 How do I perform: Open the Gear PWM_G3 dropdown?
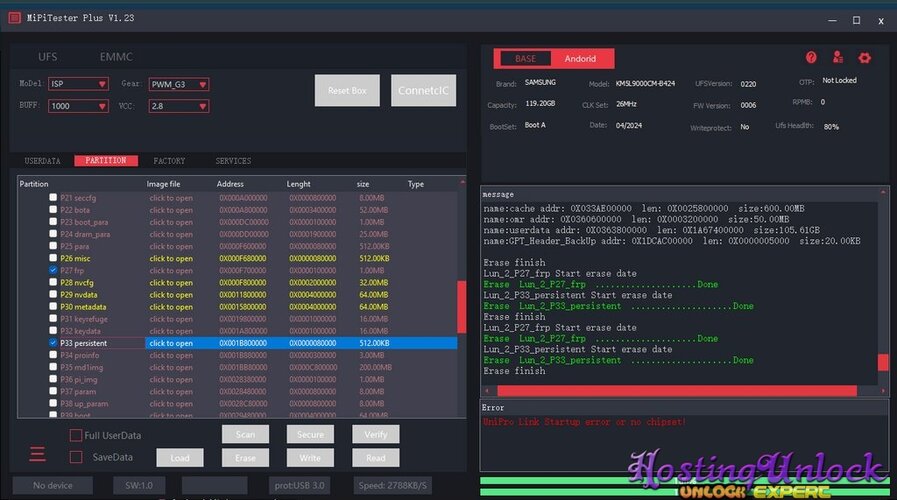(179, 84)
